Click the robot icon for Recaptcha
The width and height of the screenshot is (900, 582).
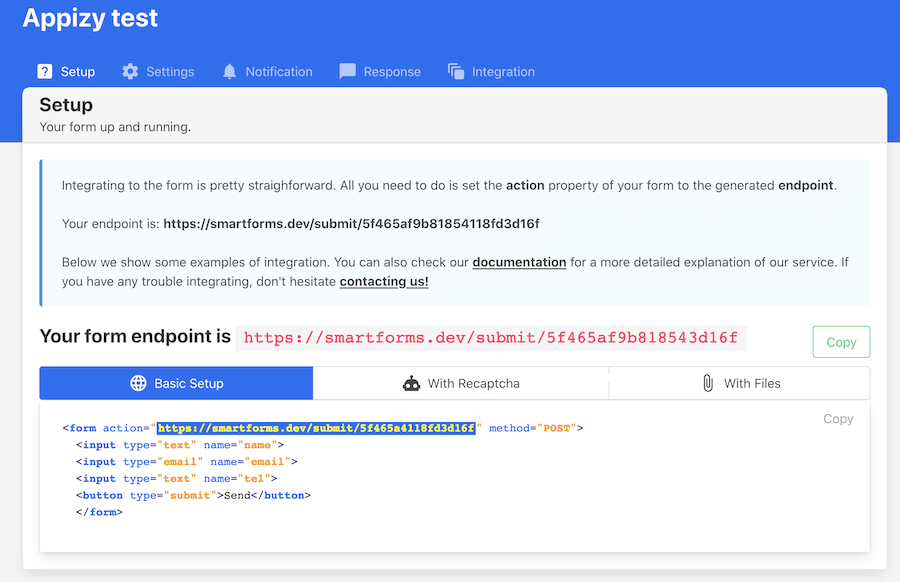[x=412, y=383]
